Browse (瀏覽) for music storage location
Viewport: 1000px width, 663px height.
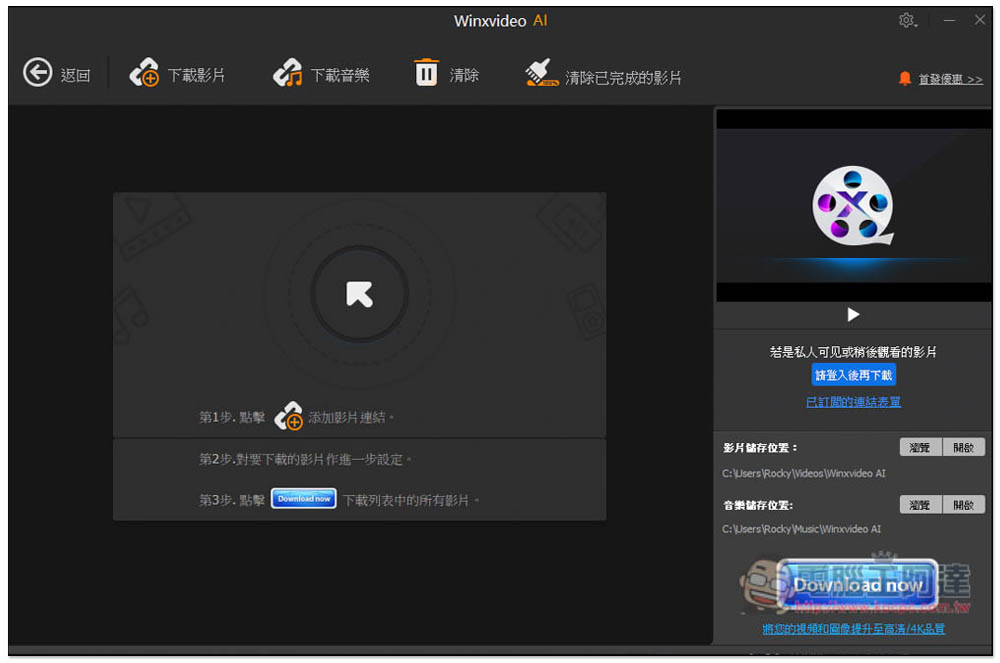coord(920,505)
